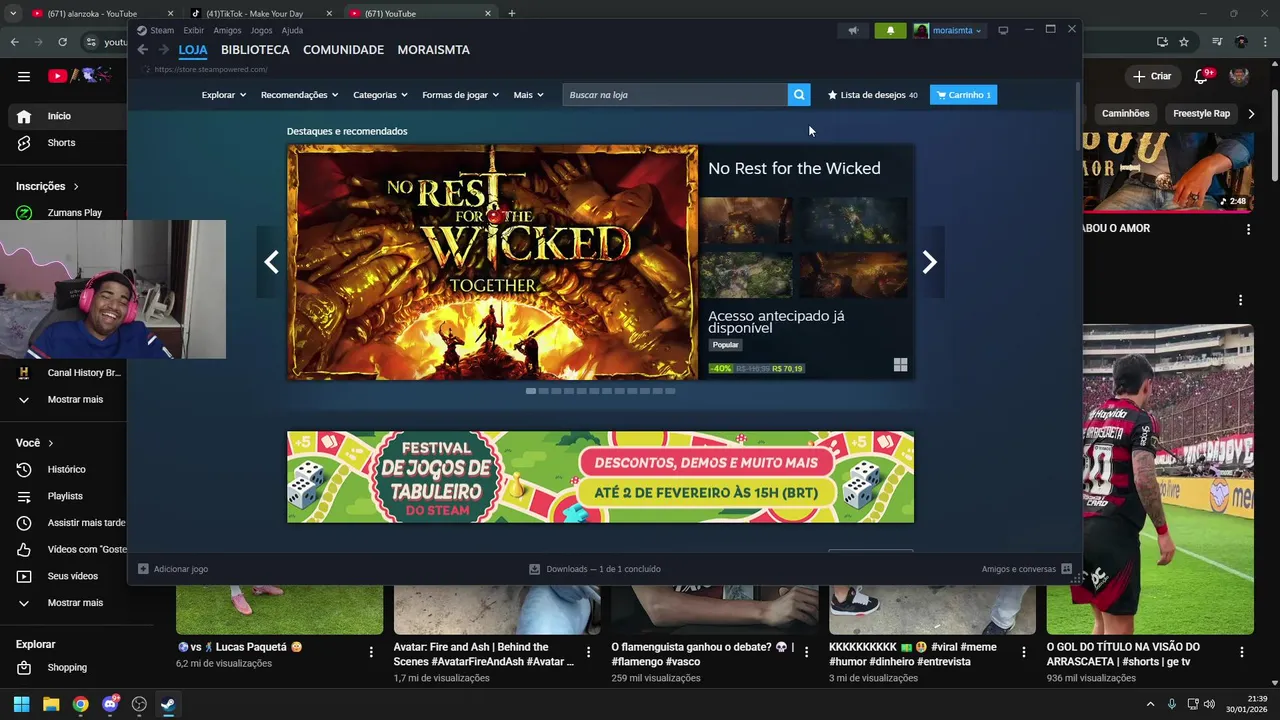Click YouTube Criar button
This screenshot has height=720, width=1280.
(x=1152, y=76)
